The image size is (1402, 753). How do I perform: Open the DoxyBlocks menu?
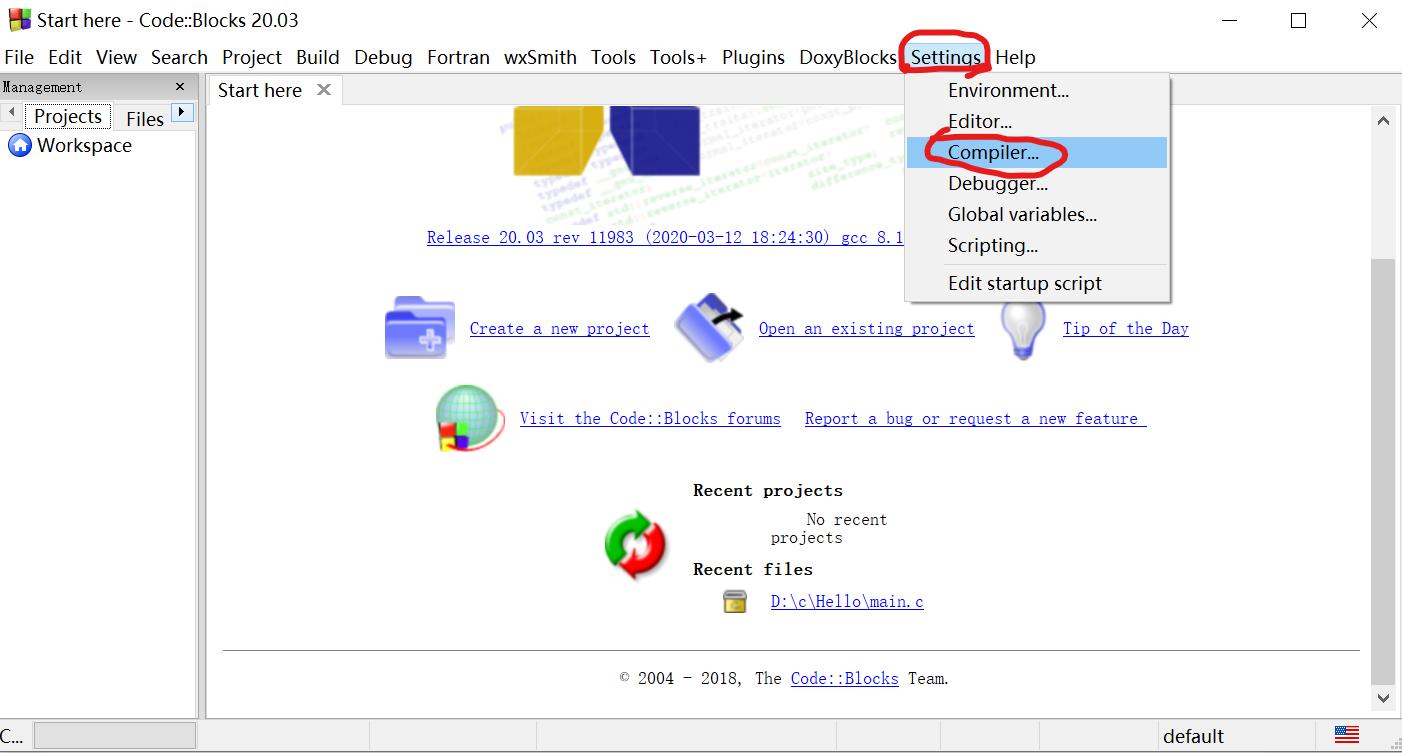point(847,57)
